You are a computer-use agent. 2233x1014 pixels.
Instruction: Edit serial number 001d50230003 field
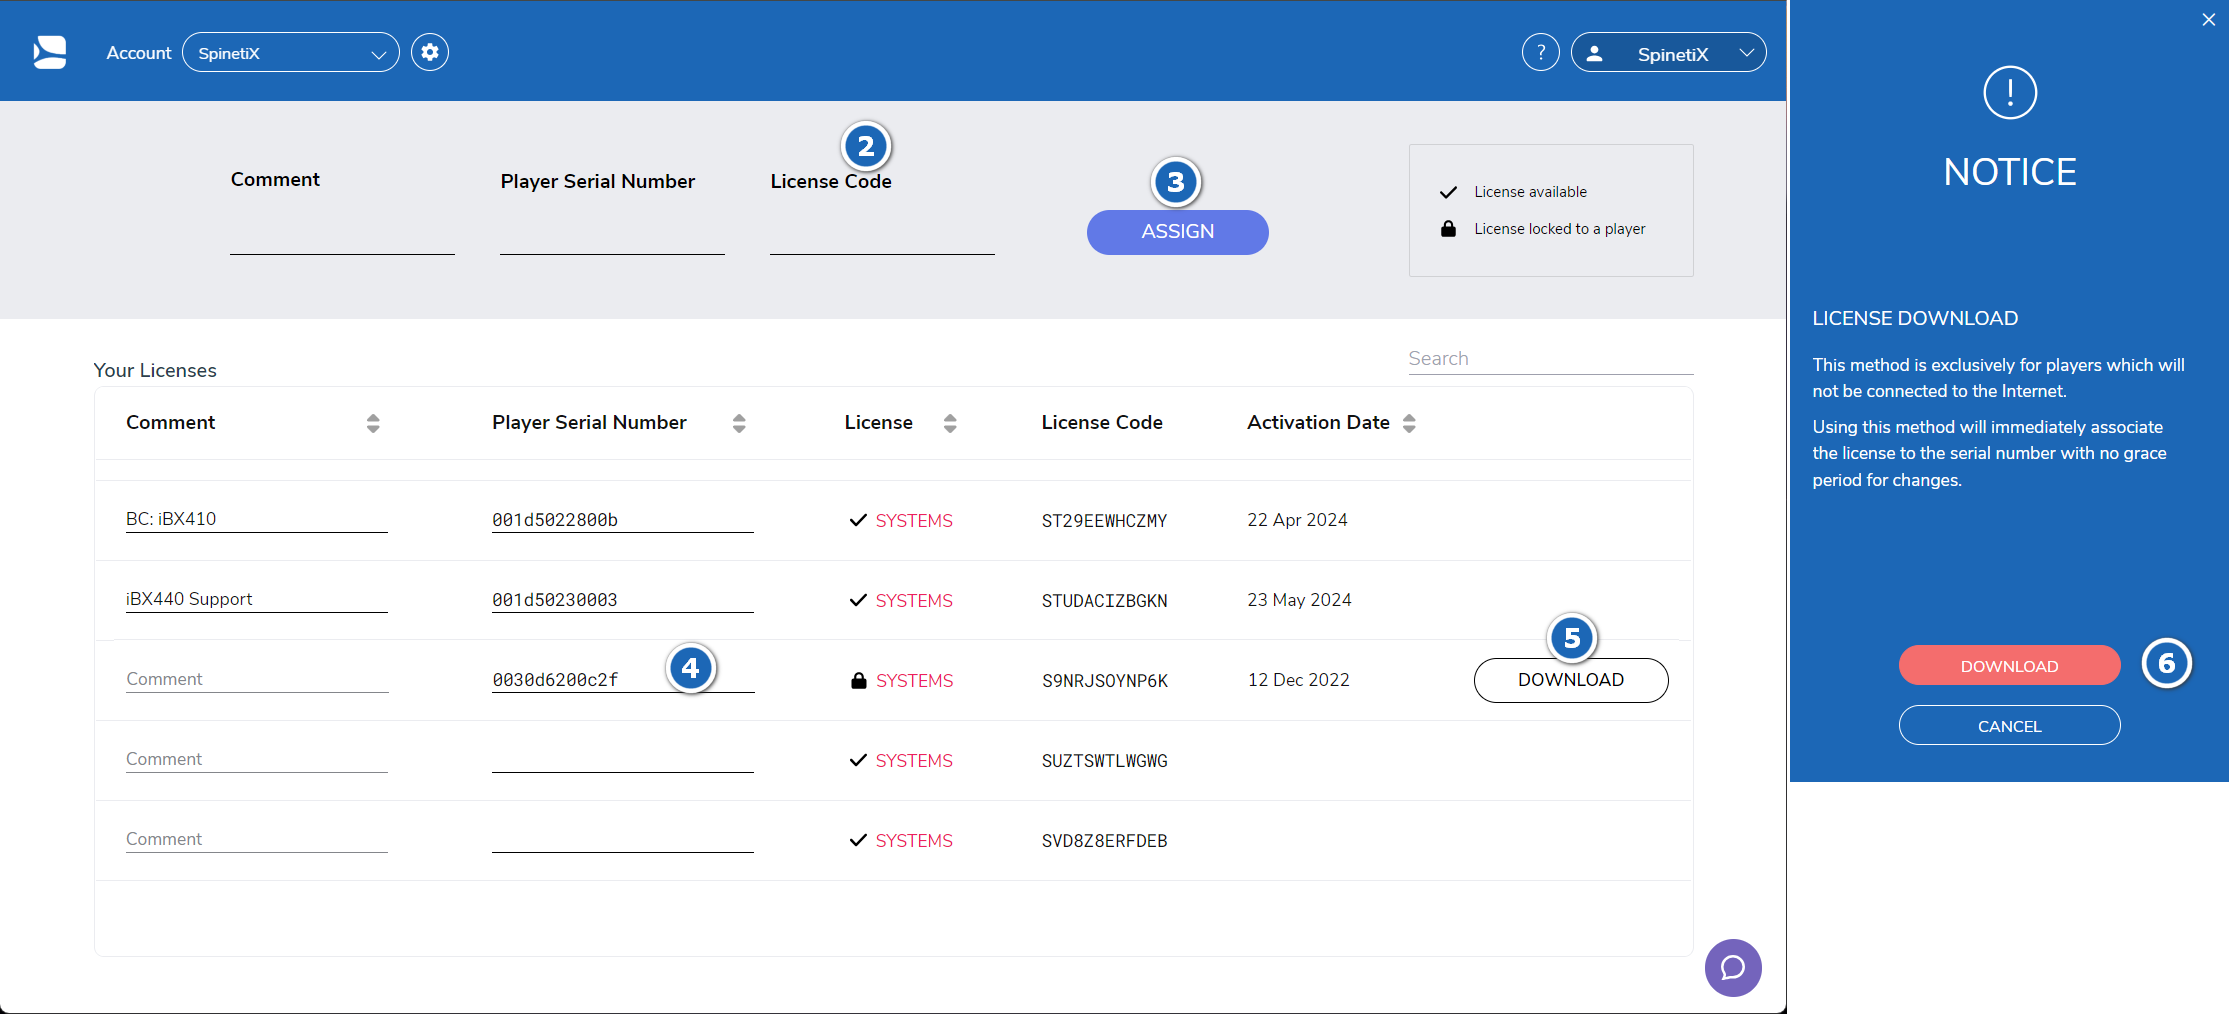tap(622, 599)
